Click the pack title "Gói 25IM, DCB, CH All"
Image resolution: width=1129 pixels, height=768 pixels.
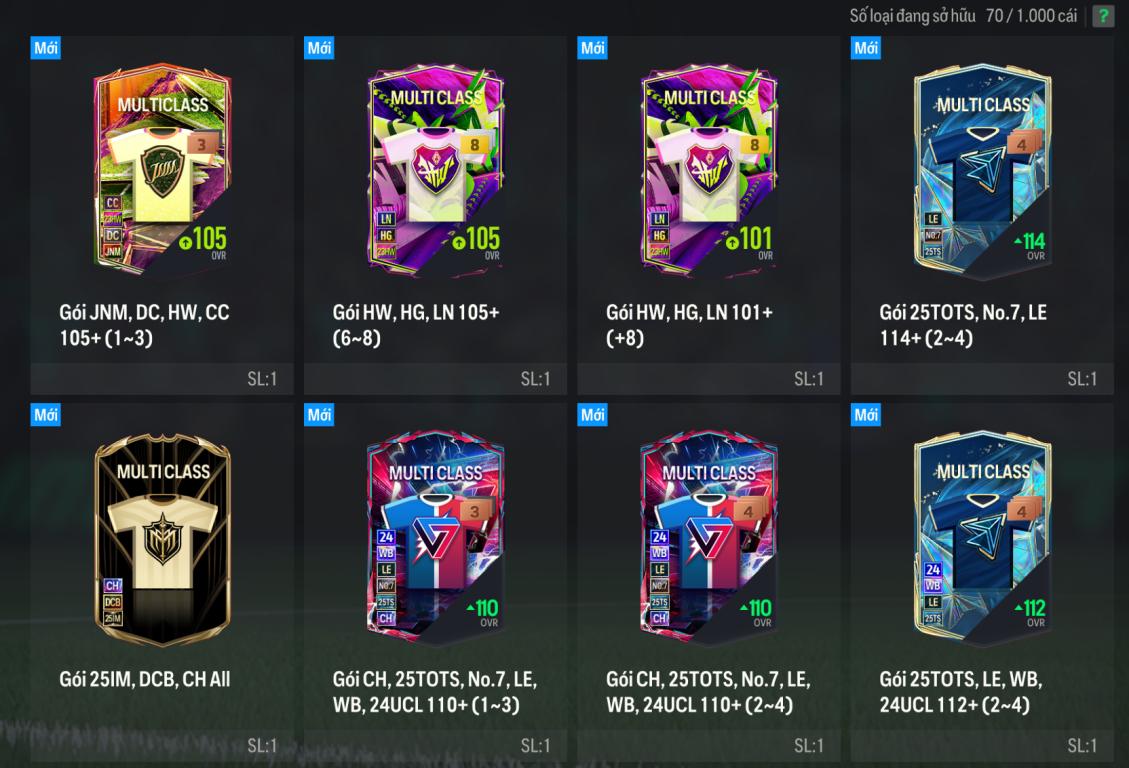(x=145, y=679)
